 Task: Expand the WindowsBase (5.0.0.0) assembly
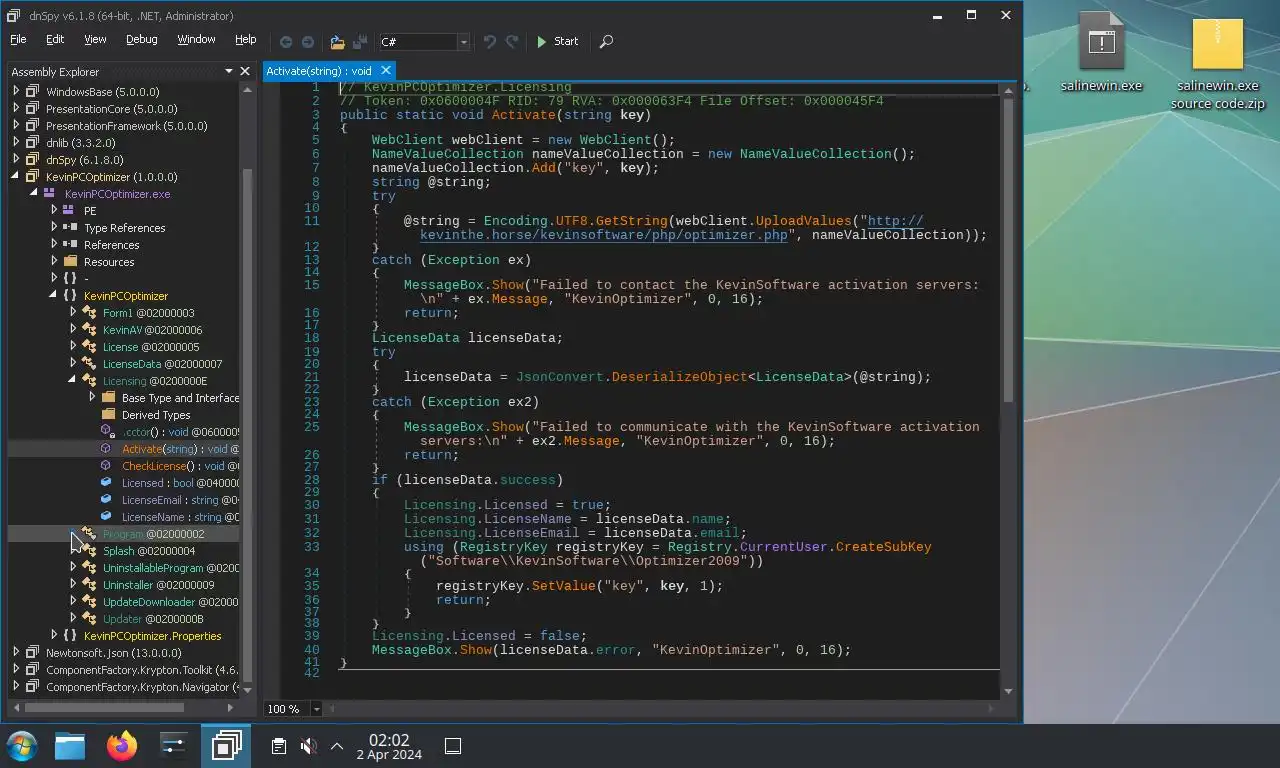point(16,91)
